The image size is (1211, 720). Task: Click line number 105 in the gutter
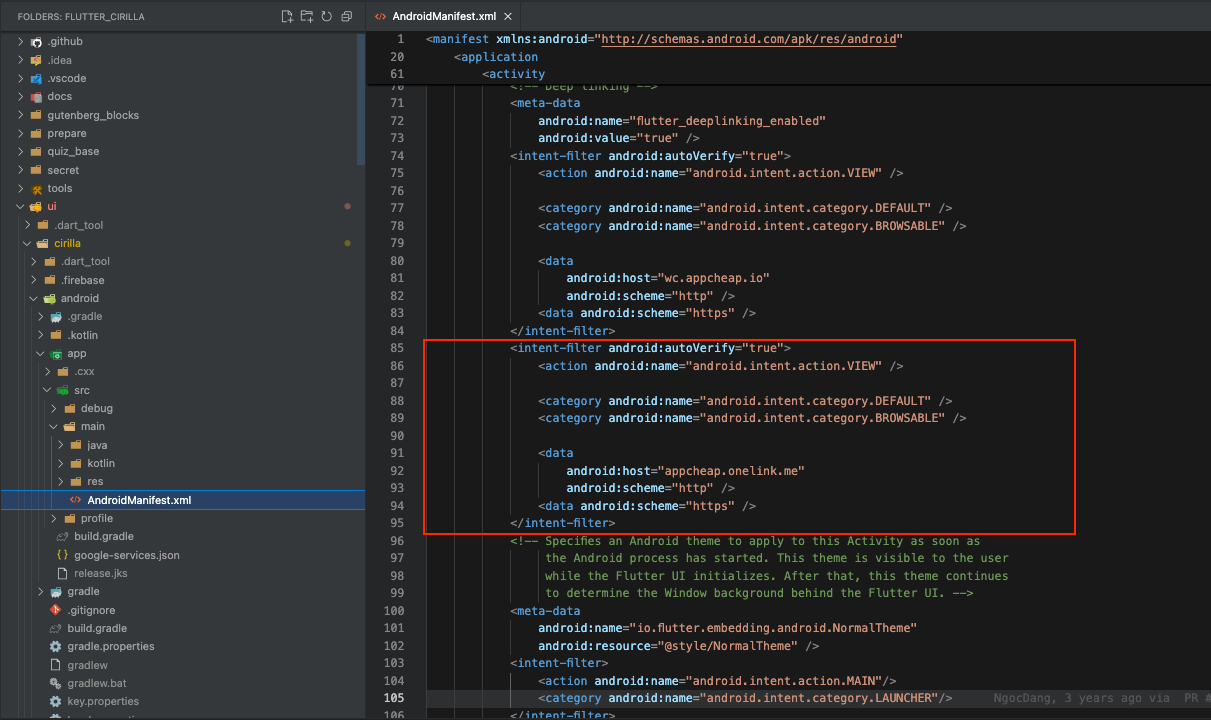point(394,698)
